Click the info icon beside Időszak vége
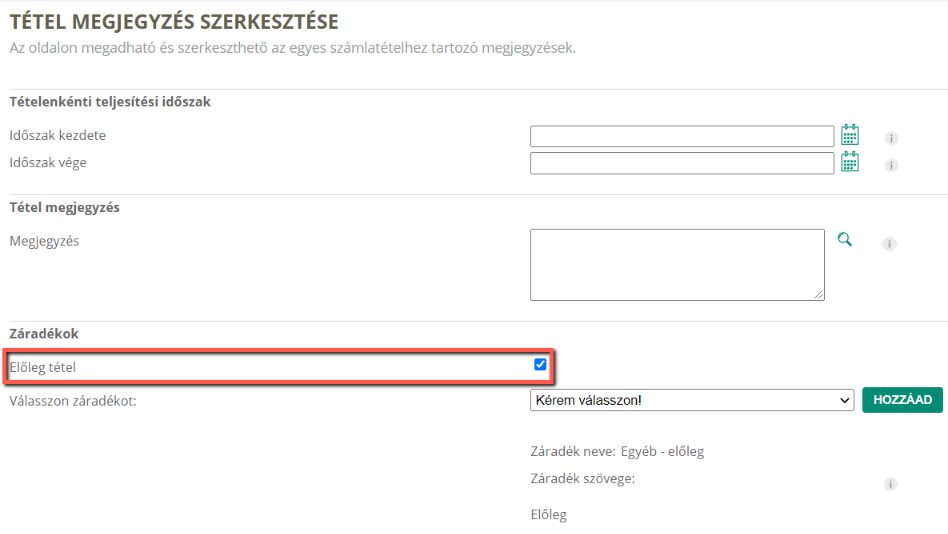The width and height of the screenshot is (948, 534). (x=891, y=165)
